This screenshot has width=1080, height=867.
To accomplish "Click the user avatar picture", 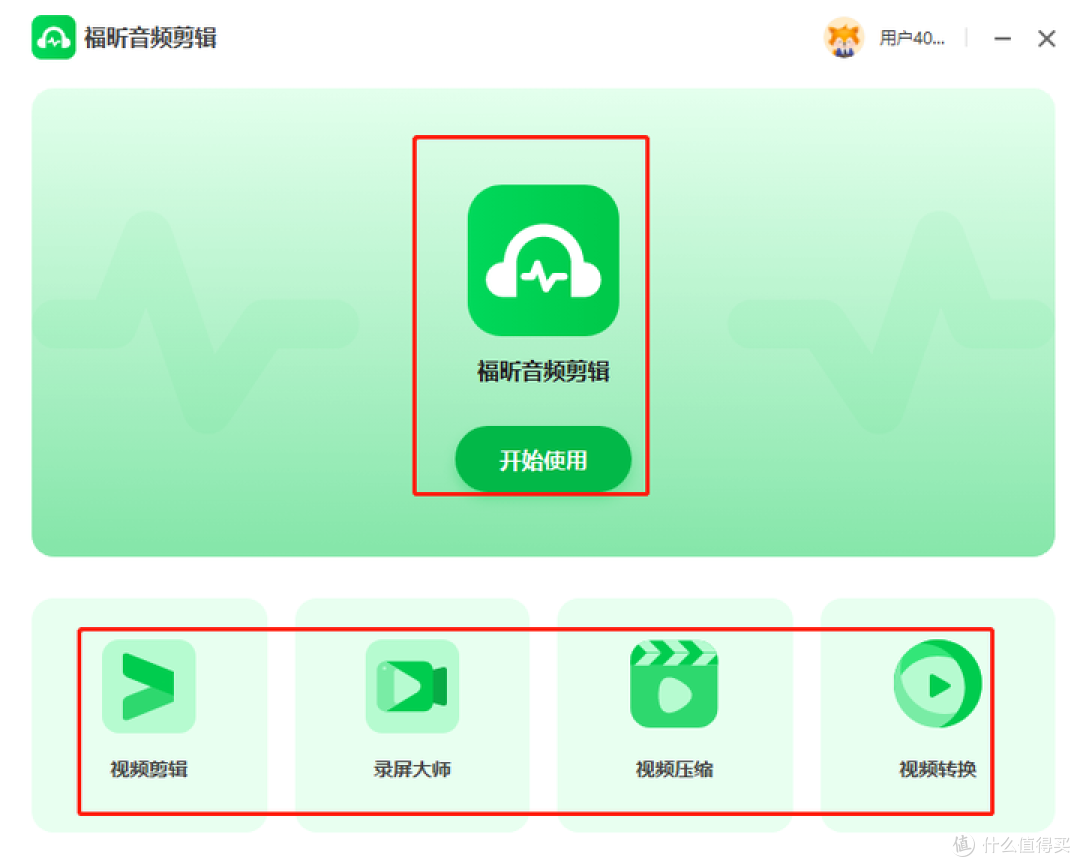I will tap(844, 38).
